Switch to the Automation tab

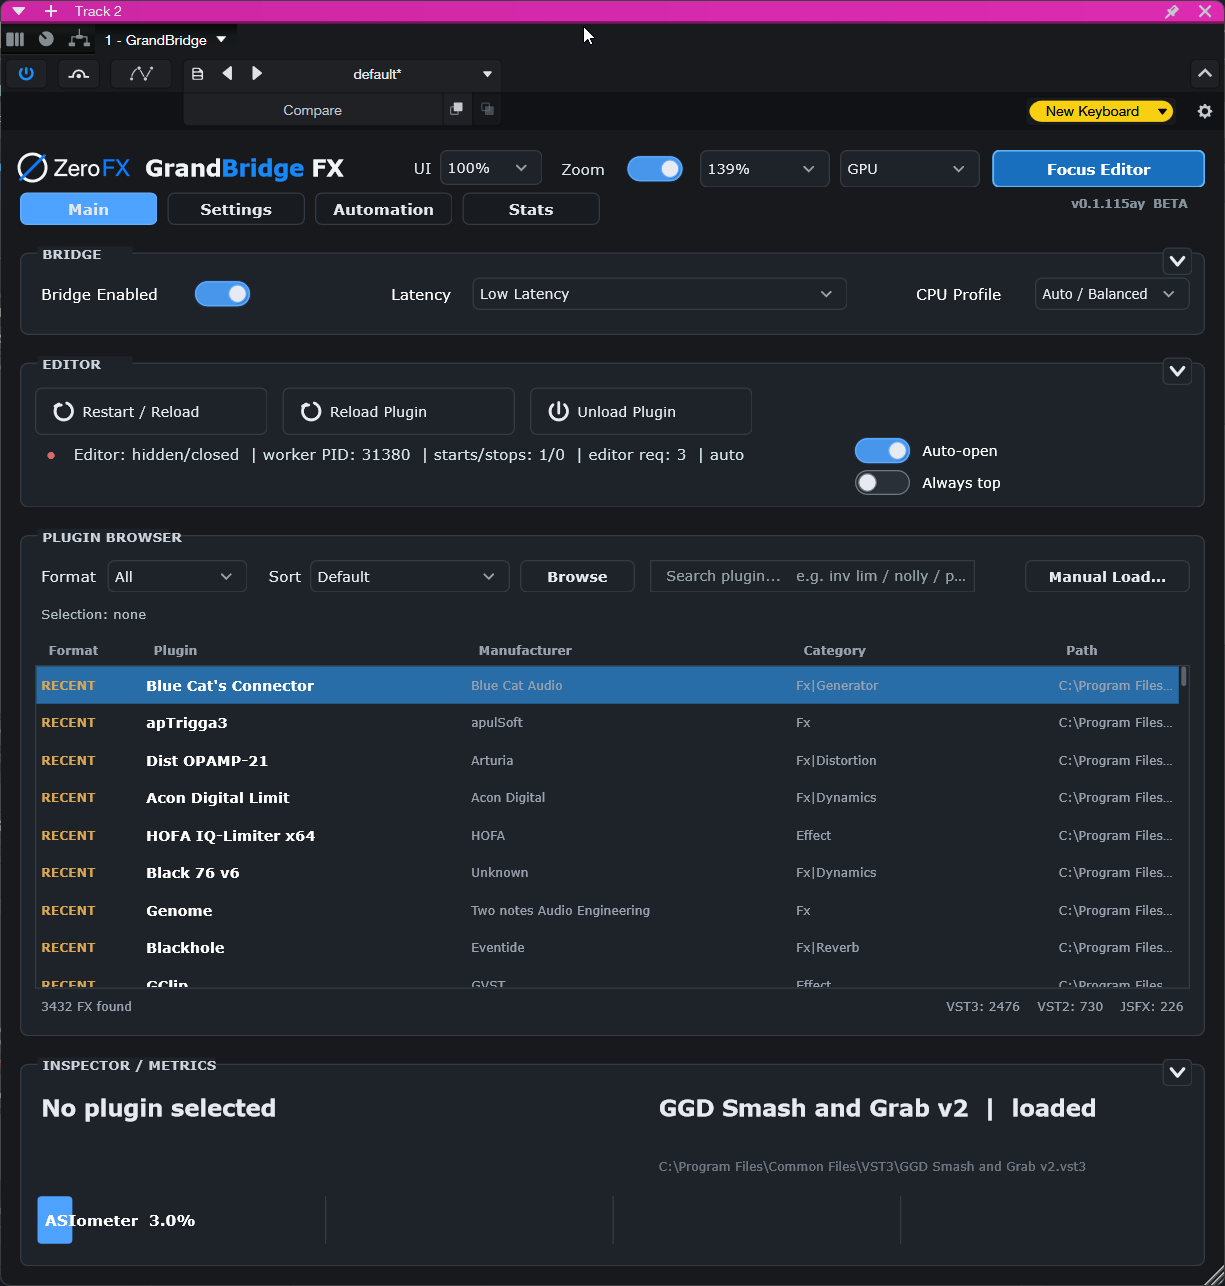[x=383, y=209]
